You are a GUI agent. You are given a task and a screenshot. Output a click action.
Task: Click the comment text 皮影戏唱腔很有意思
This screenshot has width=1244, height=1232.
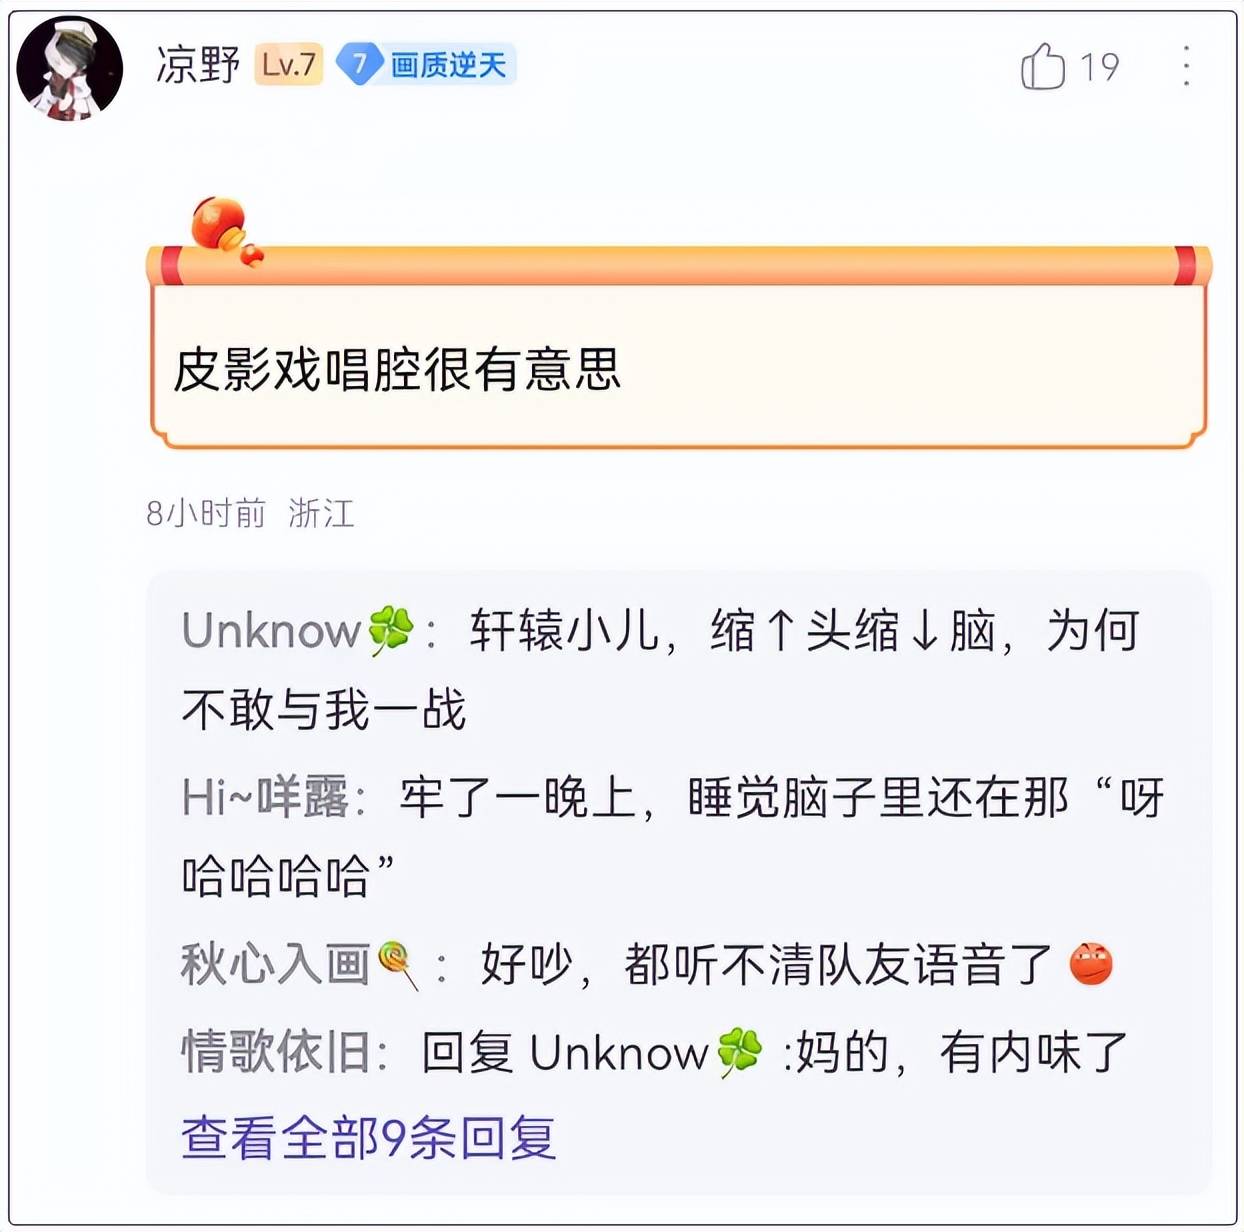[x=397, y=369]
